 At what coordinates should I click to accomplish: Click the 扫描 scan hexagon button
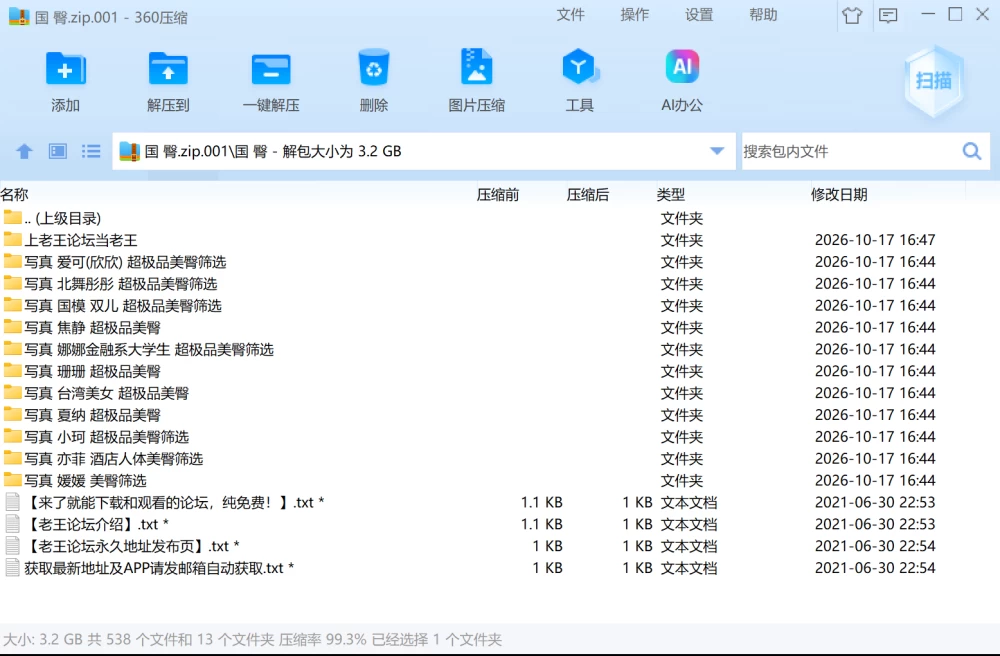tap(933, 81)
